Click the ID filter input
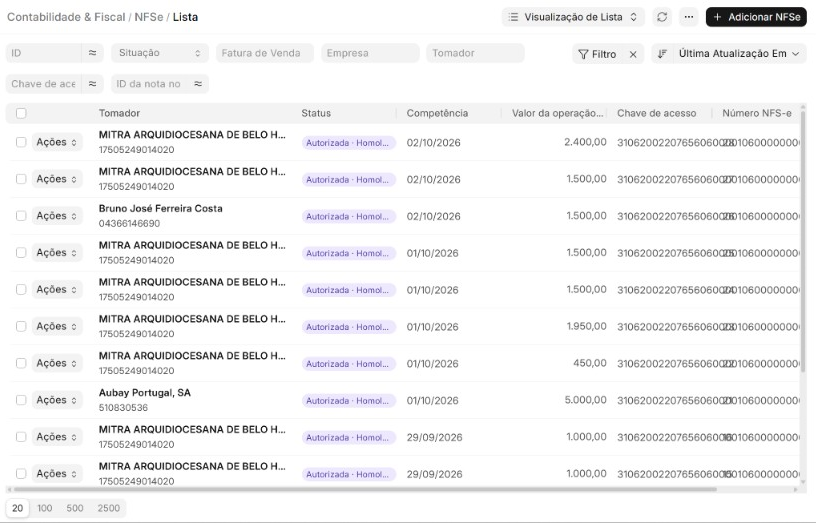 tap(44, 53)
